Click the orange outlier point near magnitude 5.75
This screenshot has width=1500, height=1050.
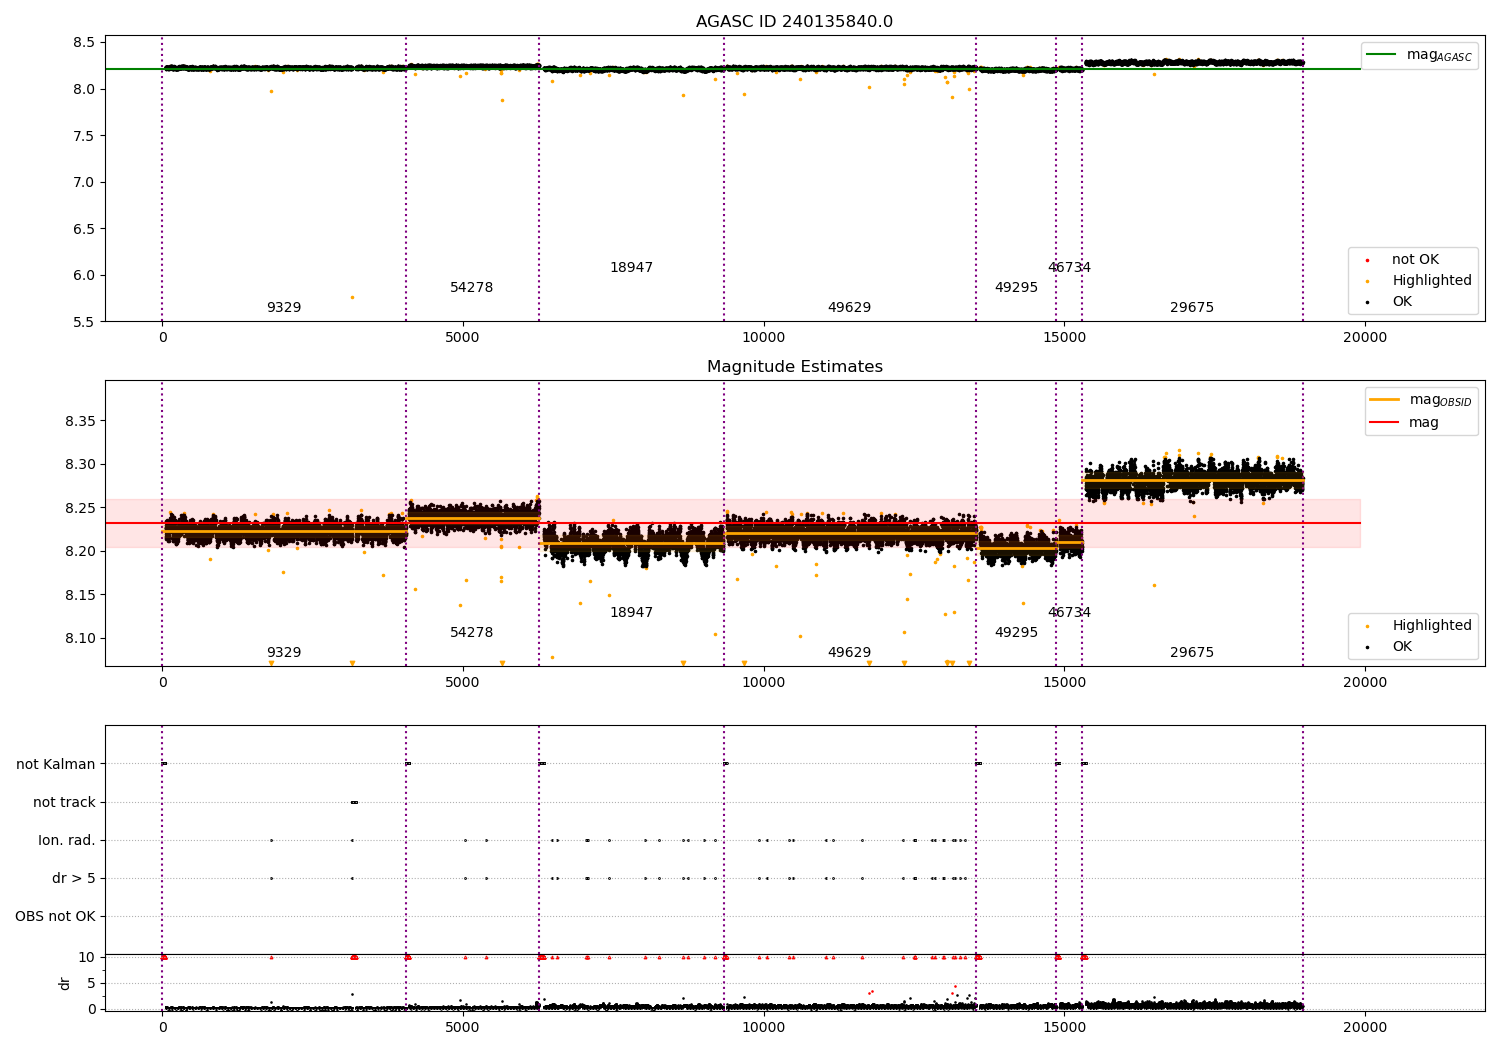(x=352, y=297)
